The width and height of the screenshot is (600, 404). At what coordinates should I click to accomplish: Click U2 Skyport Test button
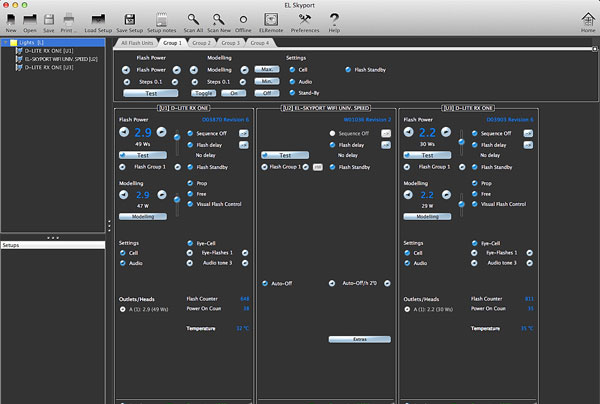[x=285, y=155]
